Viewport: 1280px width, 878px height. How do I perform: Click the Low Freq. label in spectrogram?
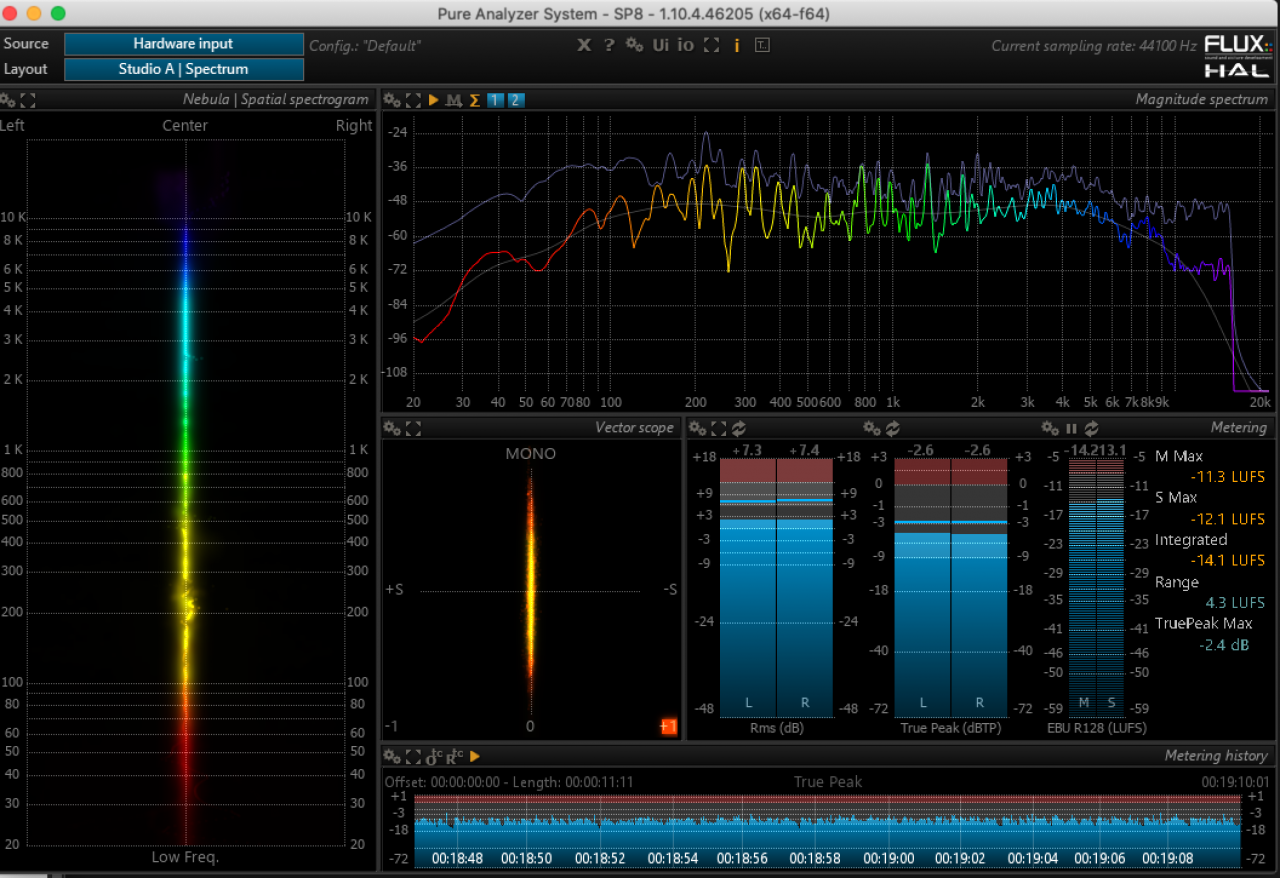pos(185,857)
